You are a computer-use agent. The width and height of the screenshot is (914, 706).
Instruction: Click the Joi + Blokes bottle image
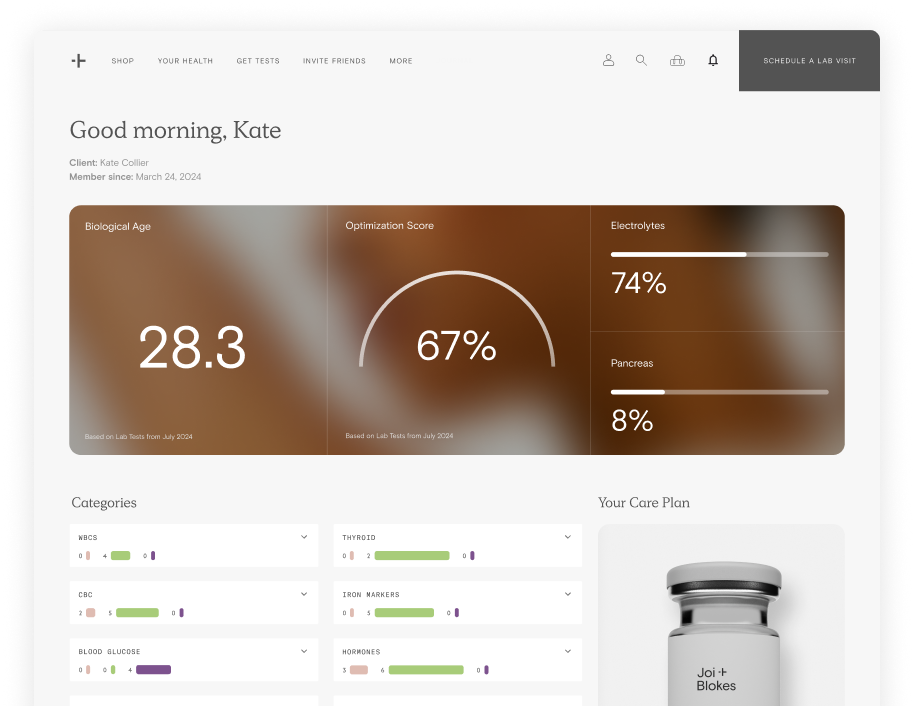tap(722, 630)
